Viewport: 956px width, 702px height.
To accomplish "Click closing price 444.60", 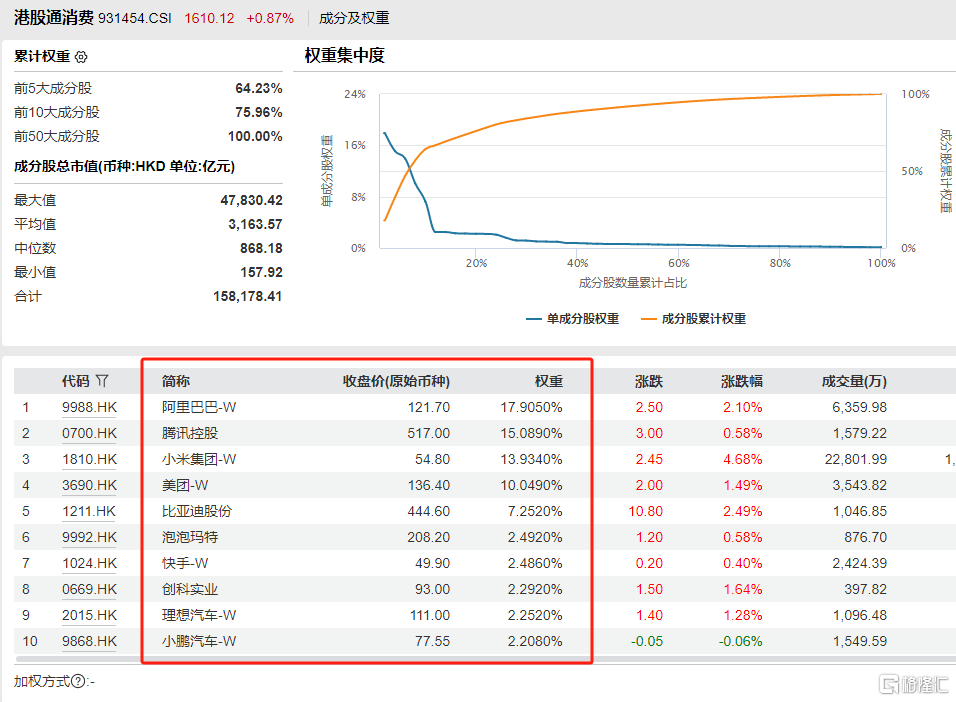I will (x=429, y=512).
